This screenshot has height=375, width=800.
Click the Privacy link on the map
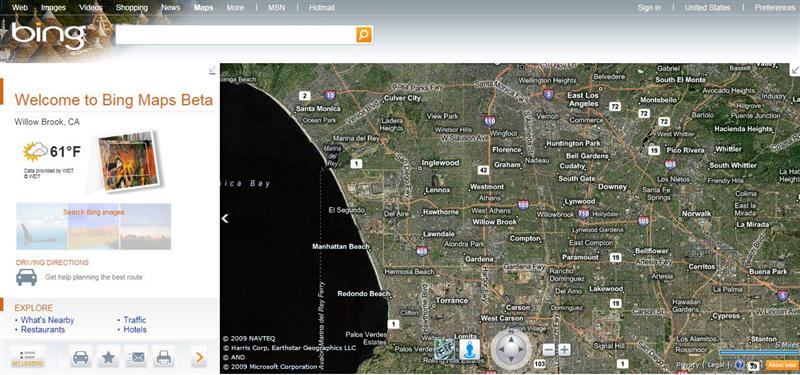[x=688, y=365]
